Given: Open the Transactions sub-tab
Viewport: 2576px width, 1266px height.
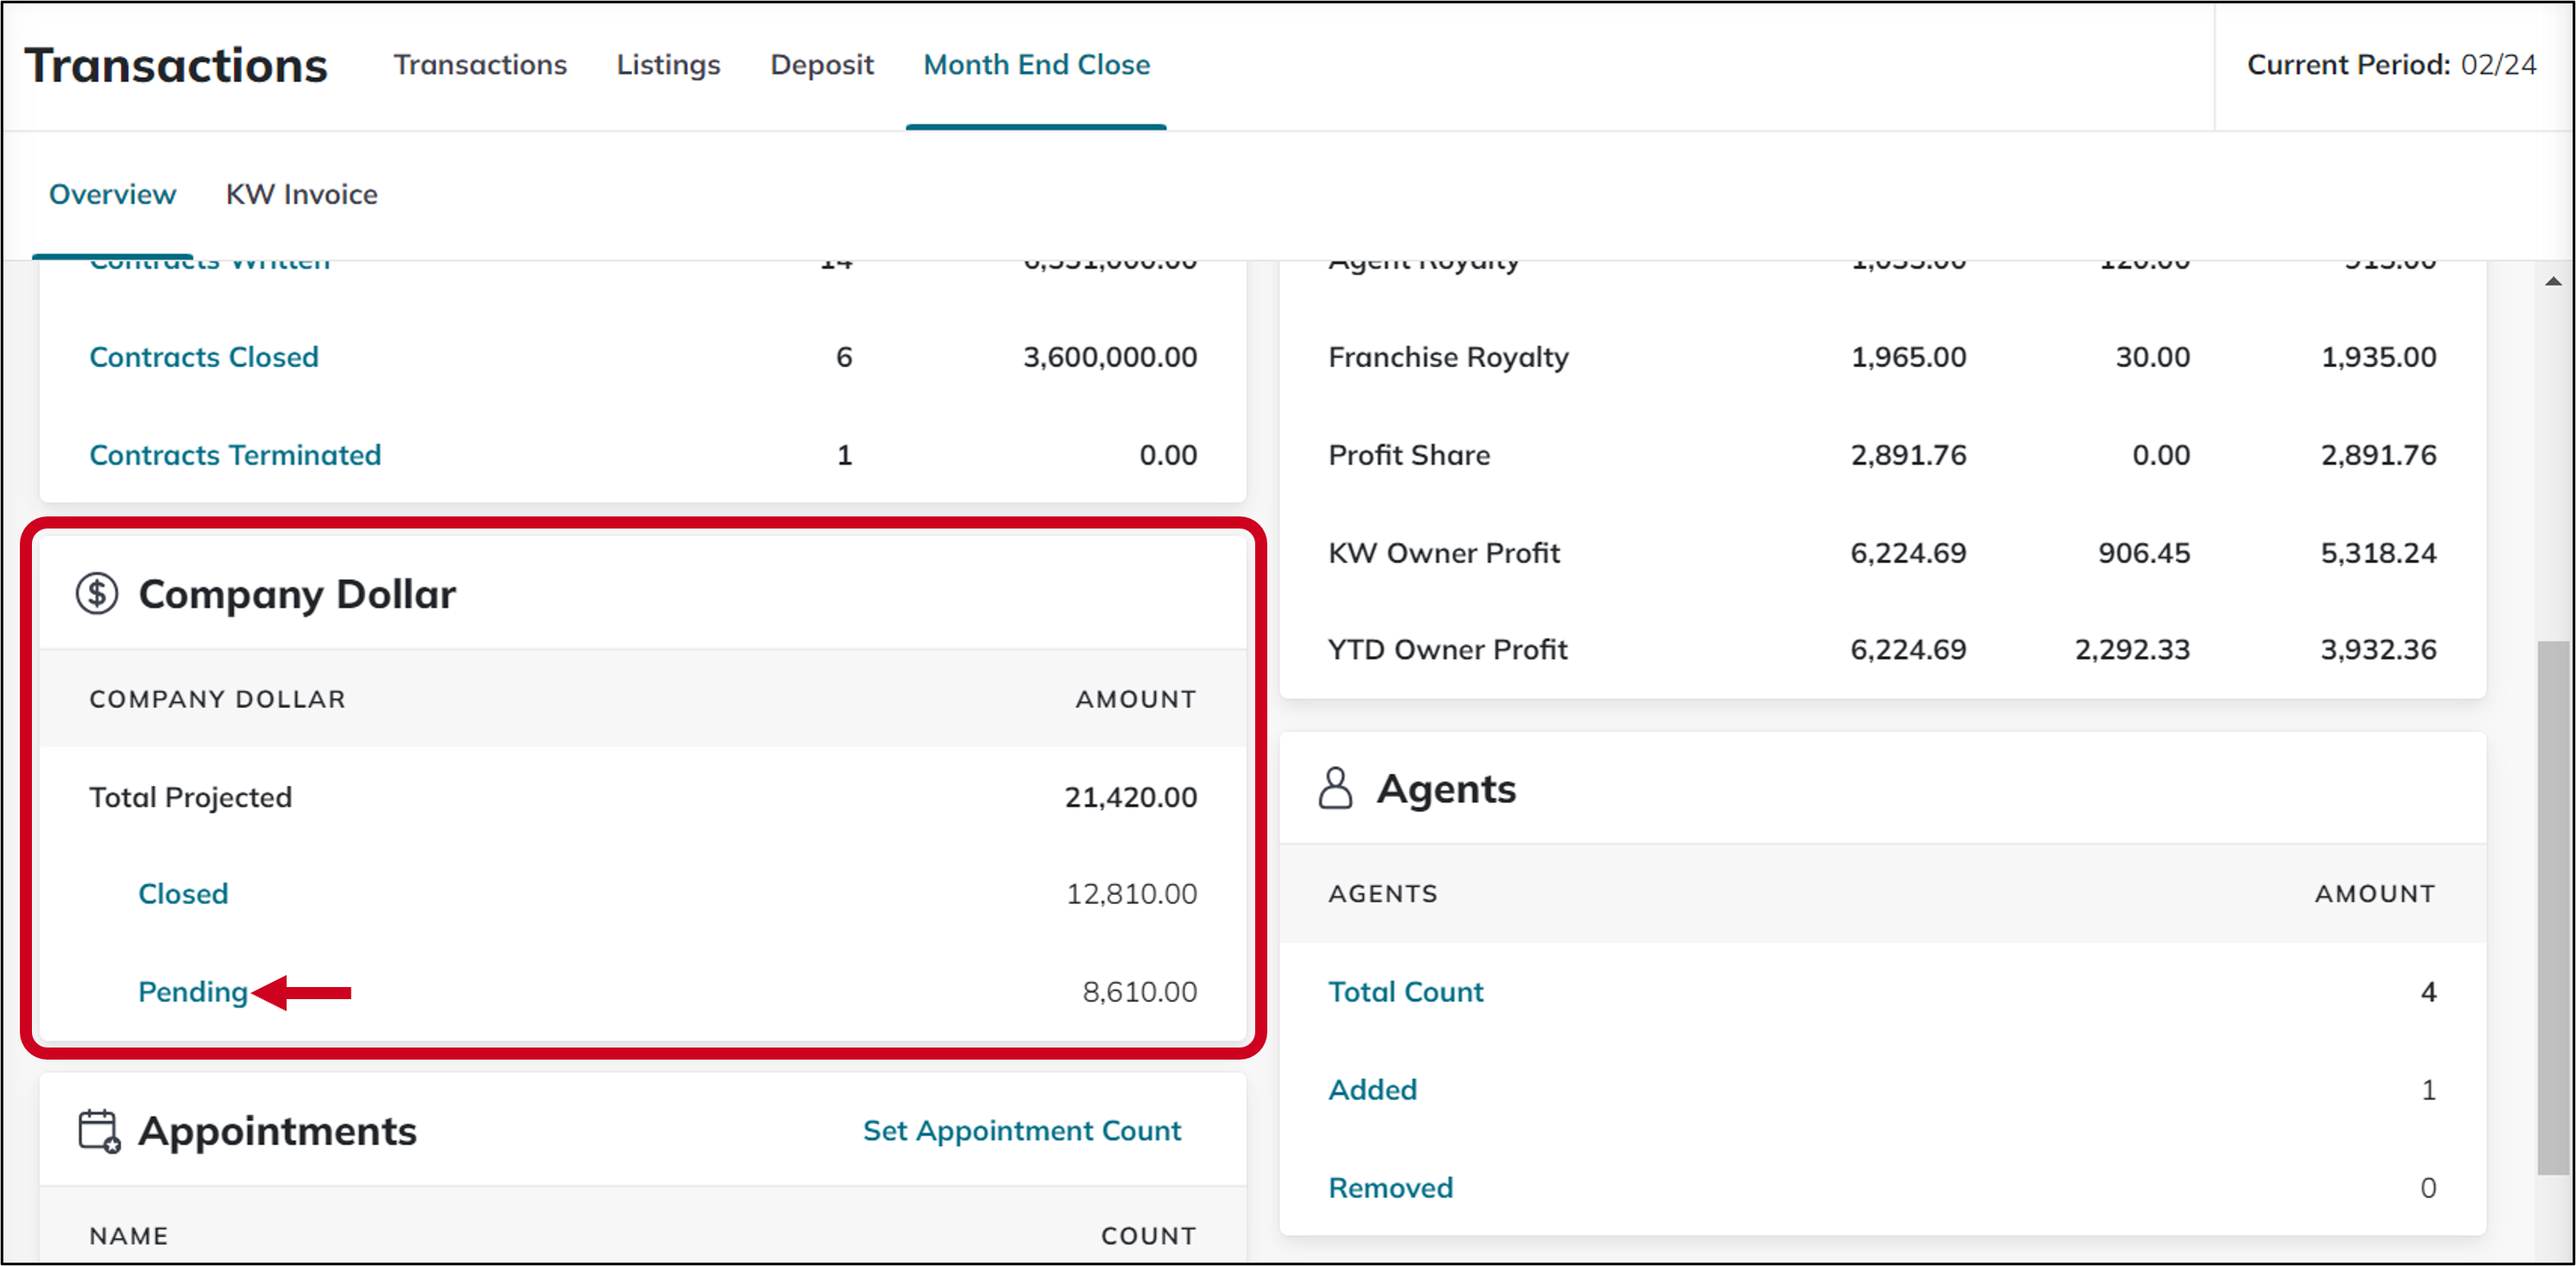Looking at the screenshot, I should pos(481,64).
